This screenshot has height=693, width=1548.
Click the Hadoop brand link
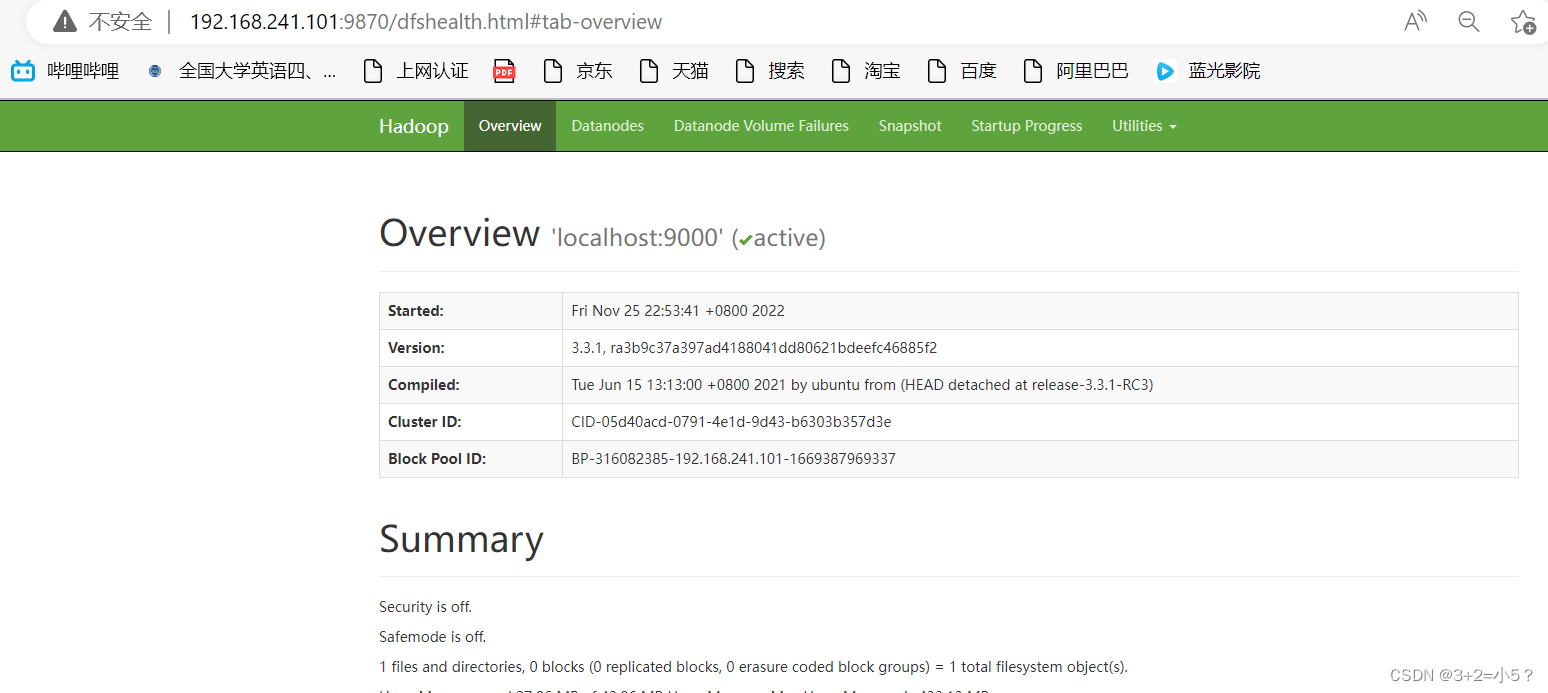pyautogui.click(x=414, y=126)
